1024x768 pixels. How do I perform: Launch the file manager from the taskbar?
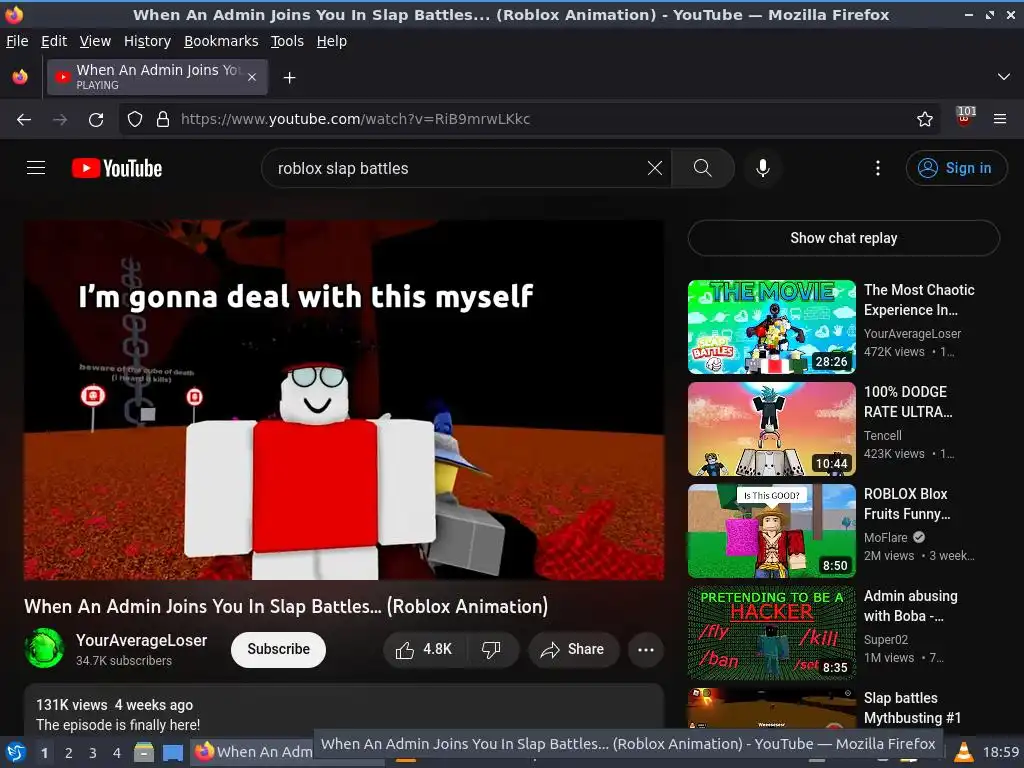coord(144,752)
